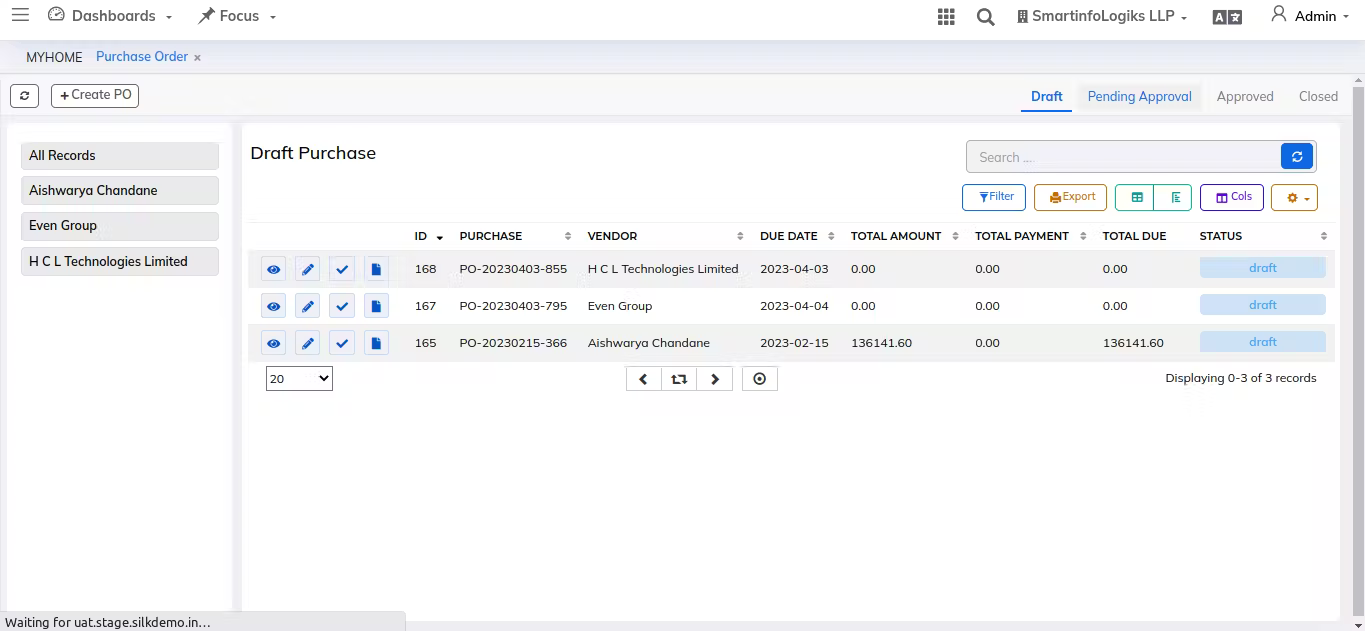Click PO-20230403-855 purchase number
Screen dimensions: 1365x631
[513, 269]
